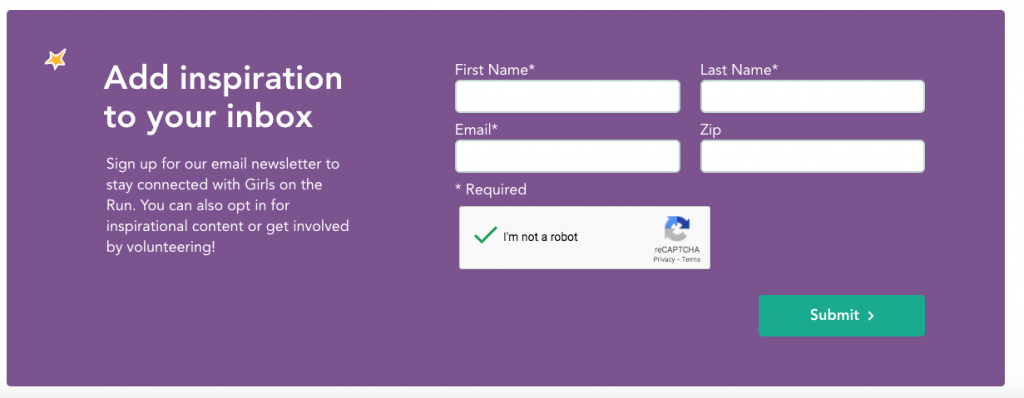Click the Zip label
This screenshot has height=398, width=1024.
point(711,131)
